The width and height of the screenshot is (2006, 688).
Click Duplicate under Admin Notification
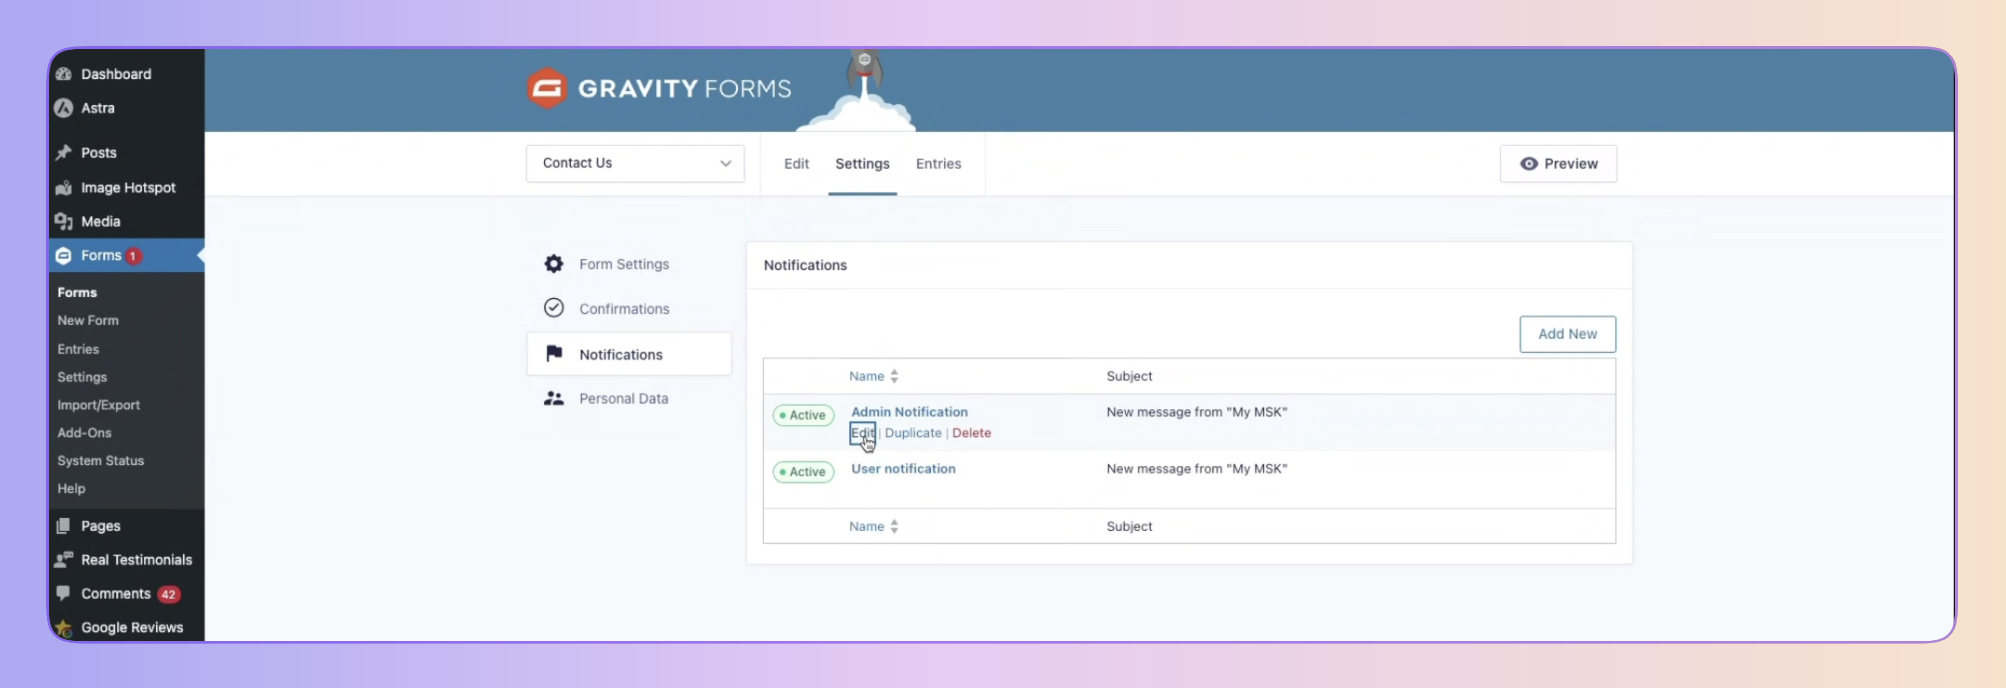click(x=913, y=433)
